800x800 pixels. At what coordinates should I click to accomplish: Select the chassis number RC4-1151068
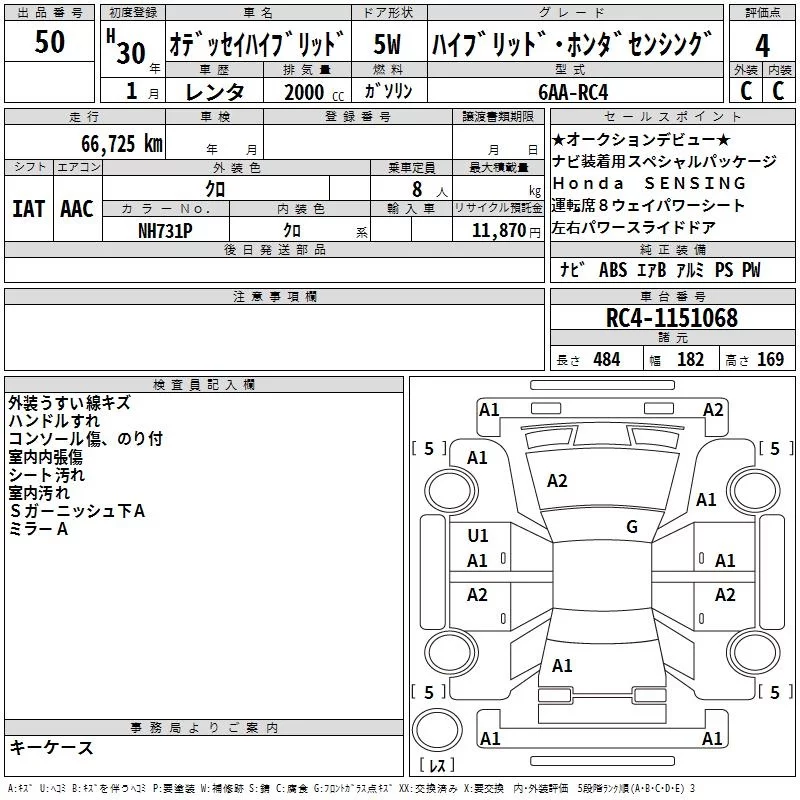672,319
